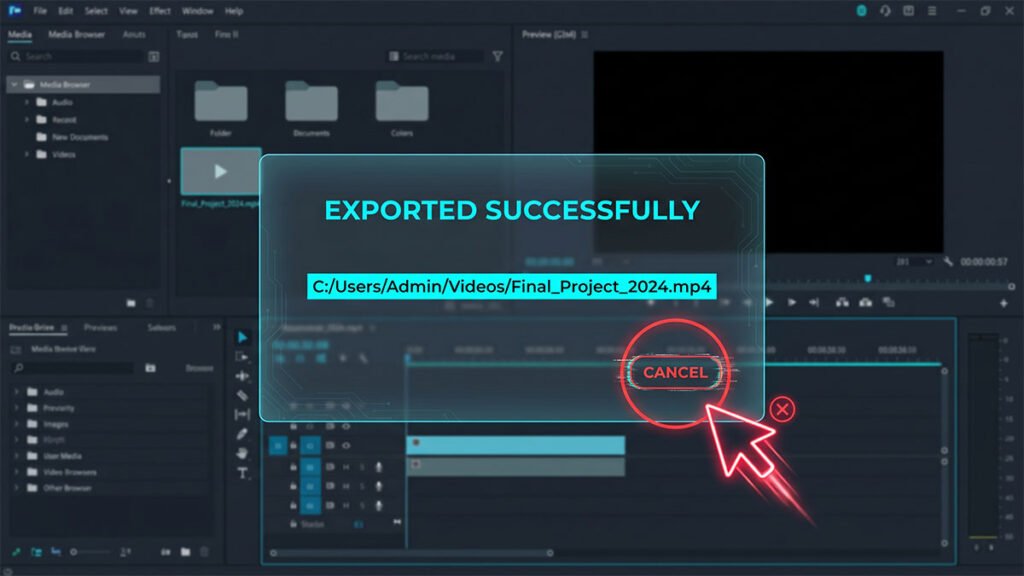Click Browse text beside lower search field
1024x576 pixels.
(x=199, y=368)
